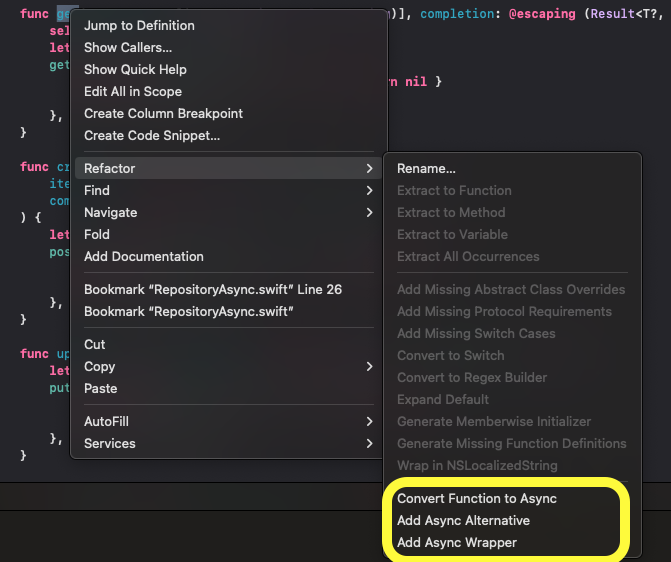
Task: Expand the Find submenu
Action: point(229,190)
